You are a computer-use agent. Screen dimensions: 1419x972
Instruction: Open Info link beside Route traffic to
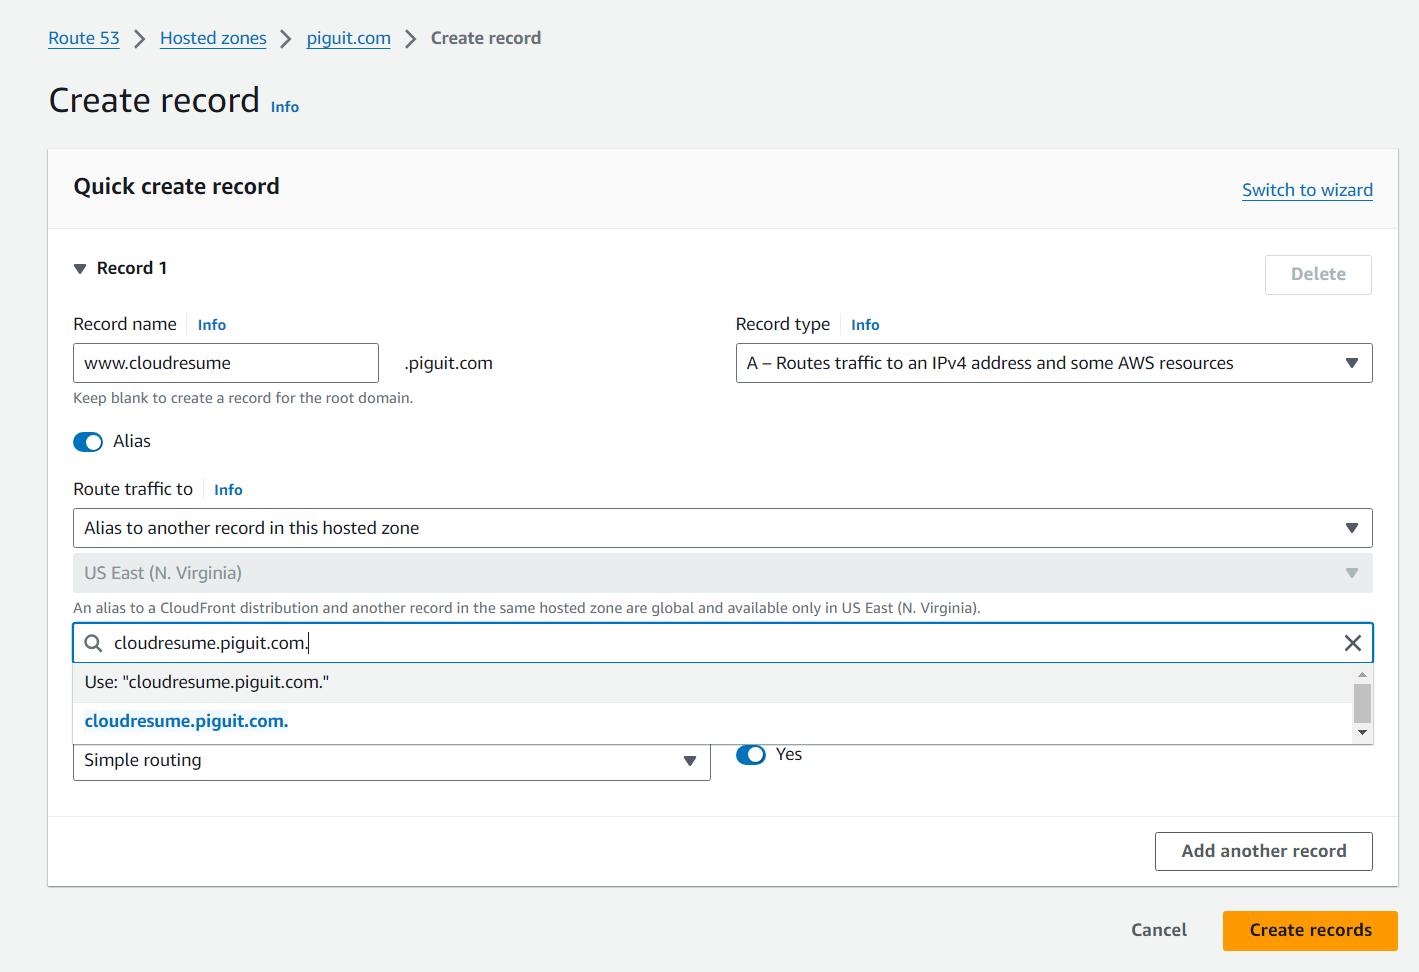(228, 490)
